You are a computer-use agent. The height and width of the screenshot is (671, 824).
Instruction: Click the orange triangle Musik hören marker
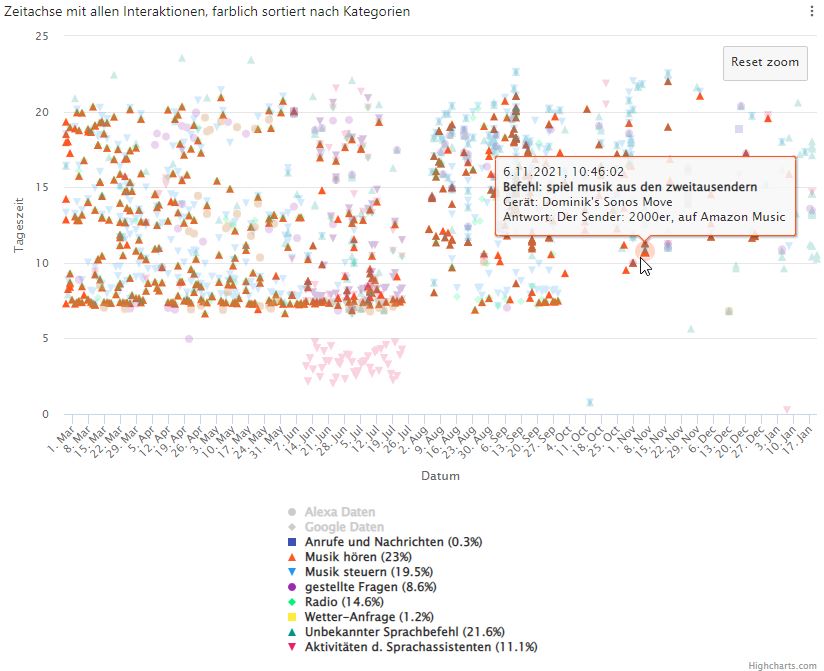click(x=292, y=556)
